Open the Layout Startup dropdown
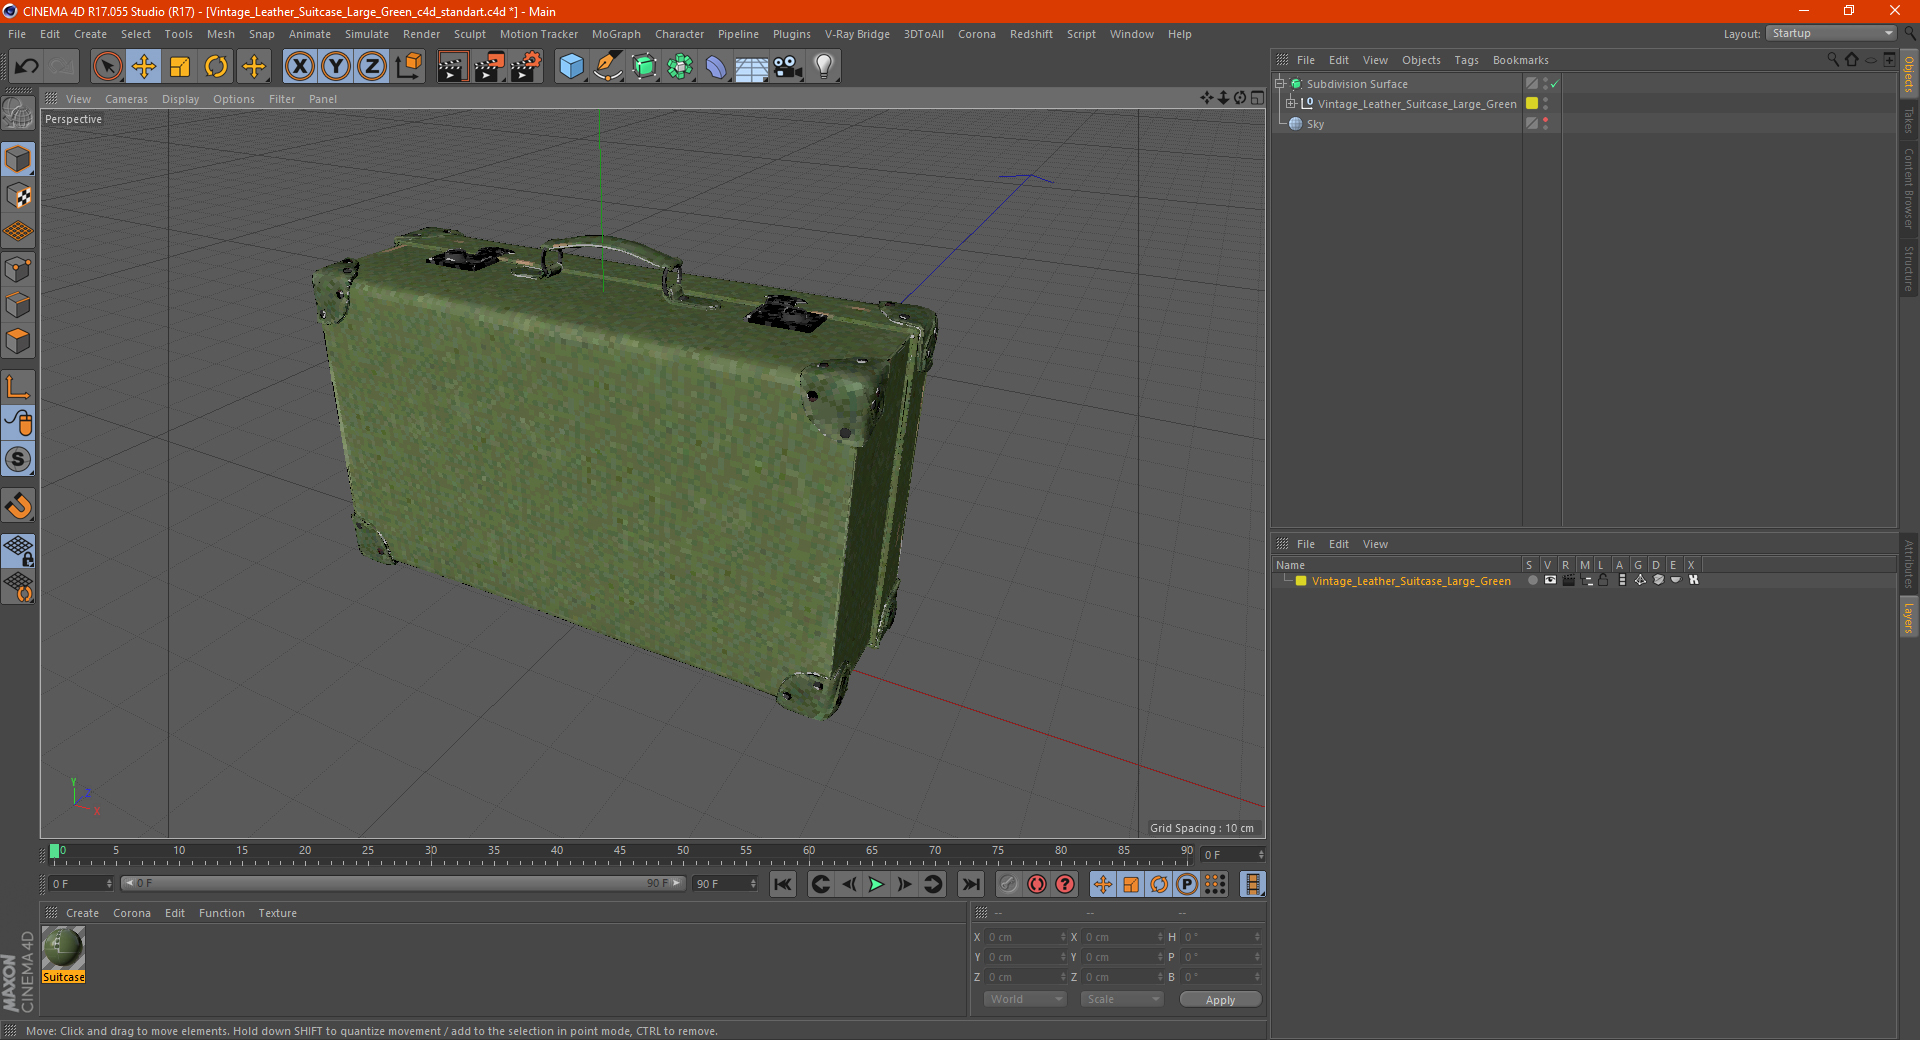 point(1831,33)
